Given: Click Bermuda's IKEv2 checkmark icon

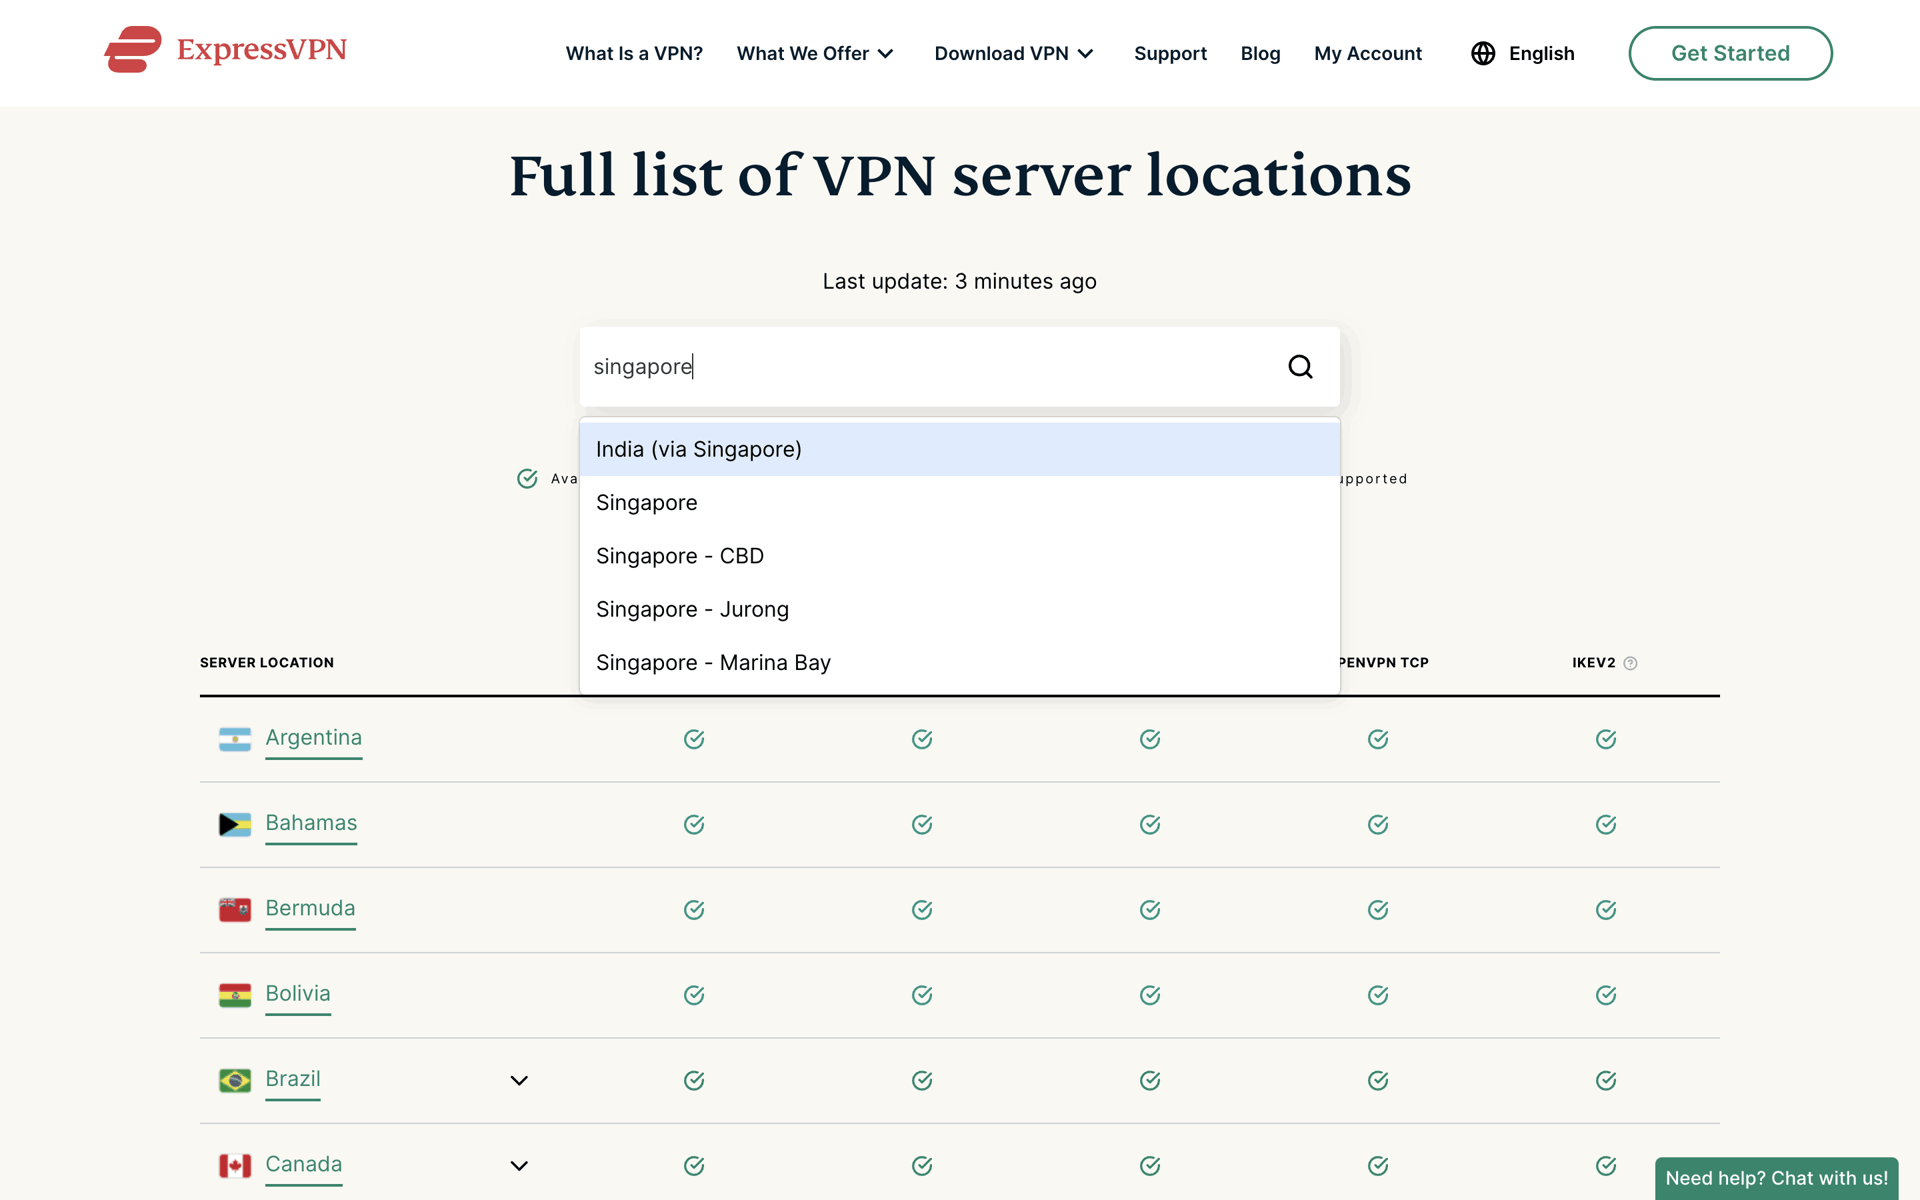Looking at the screenshot, I should click(x=1606, y=910).
